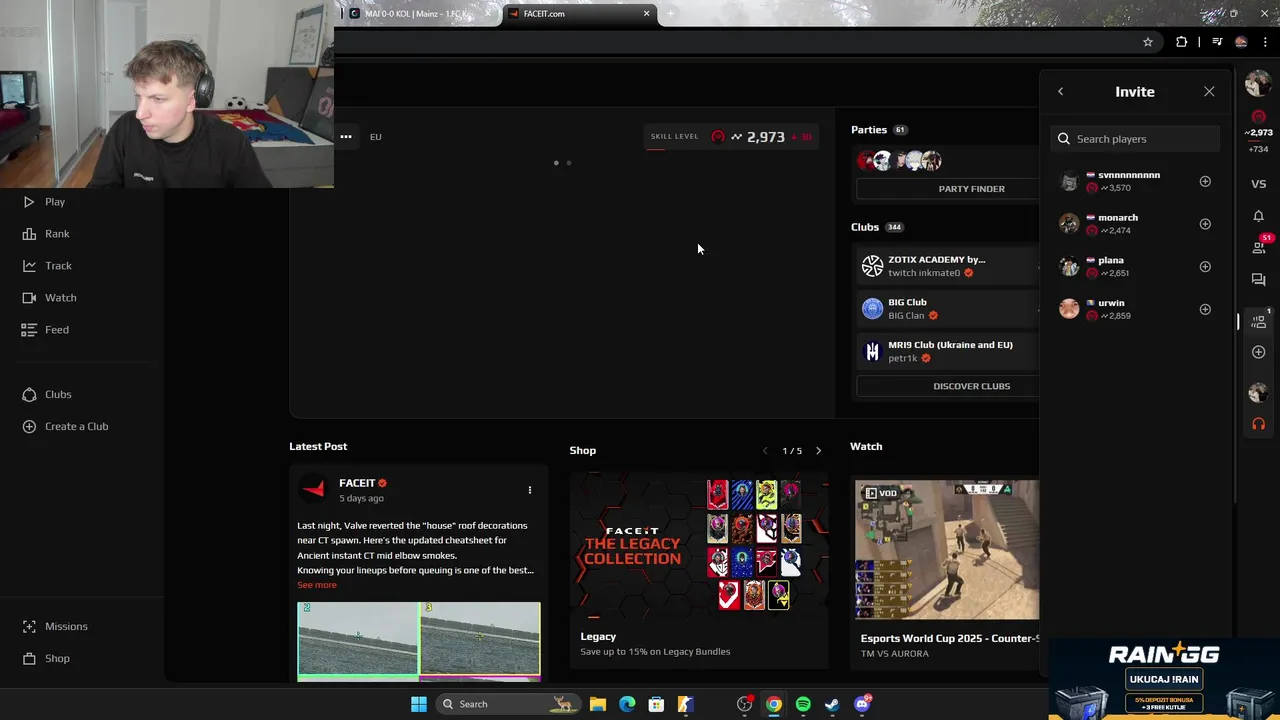
Task: Open urwin's avatar in invite list
Action: (x=1069, y=309)
